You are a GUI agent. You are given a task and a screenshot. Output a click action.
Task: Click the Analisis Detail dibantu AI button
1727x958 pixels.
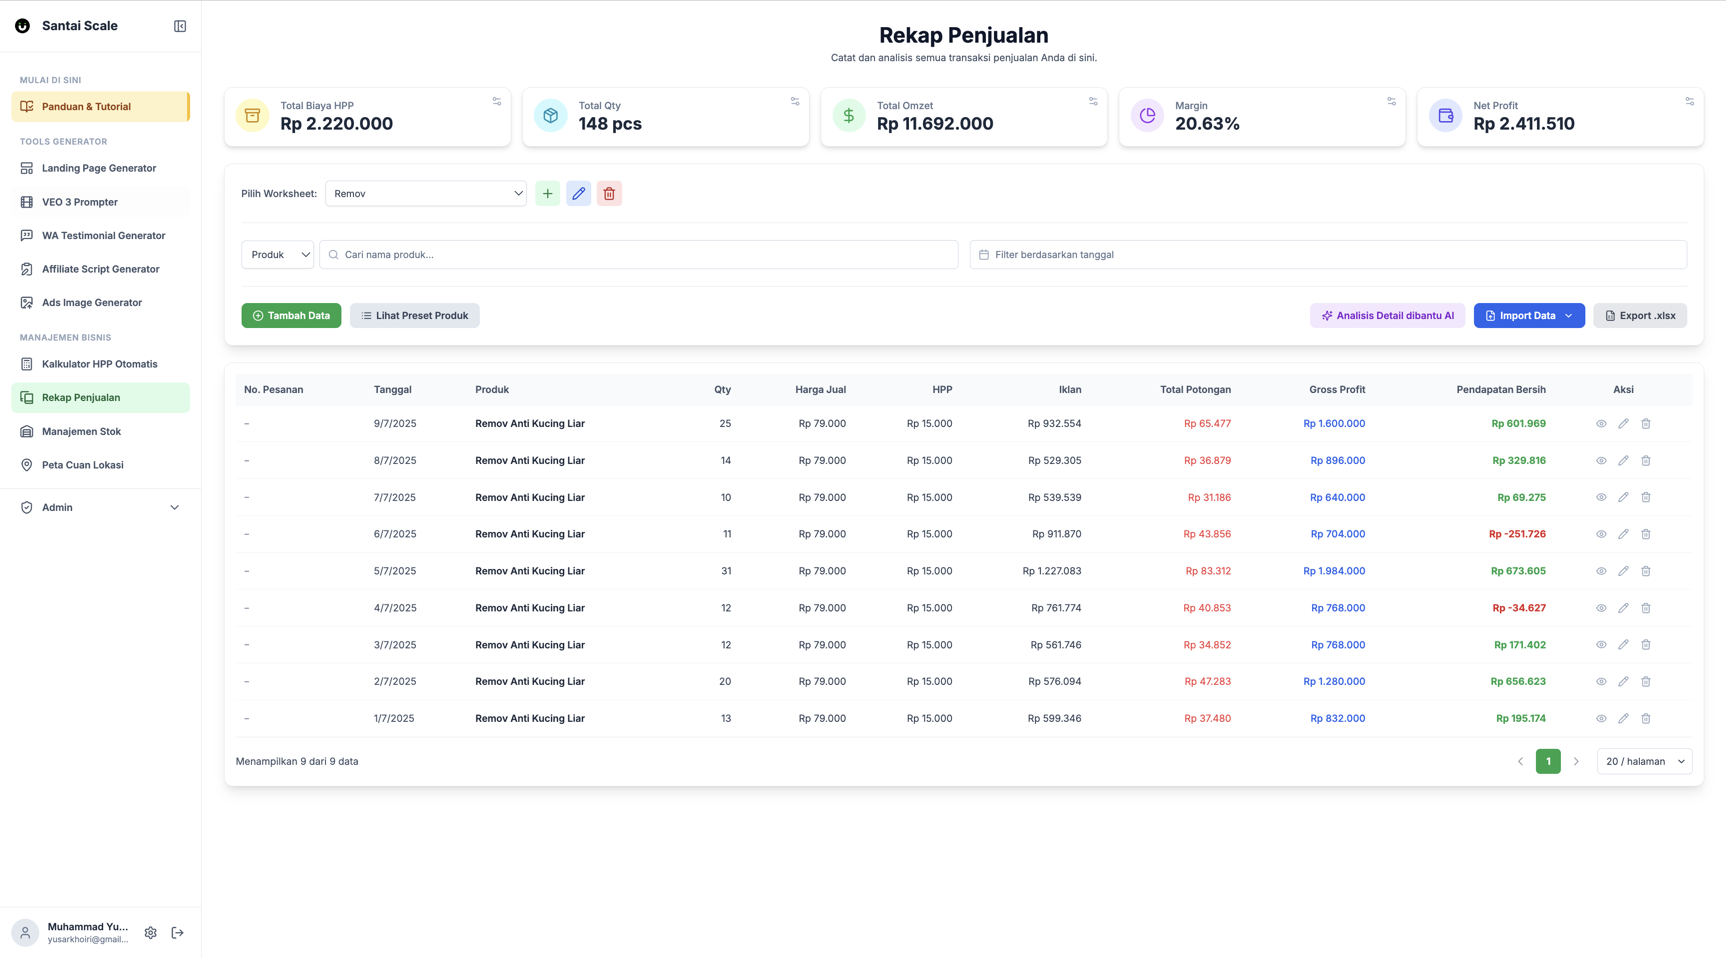pos(1387,316)
